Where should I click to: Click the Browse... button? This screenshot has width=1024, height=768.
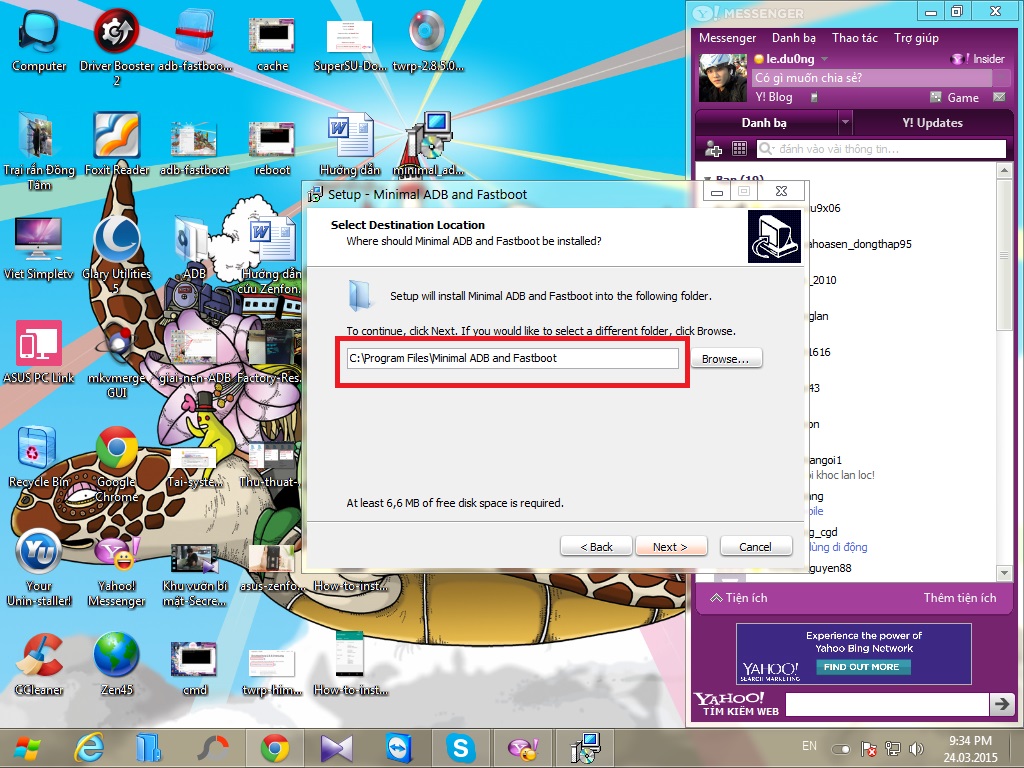726,359
